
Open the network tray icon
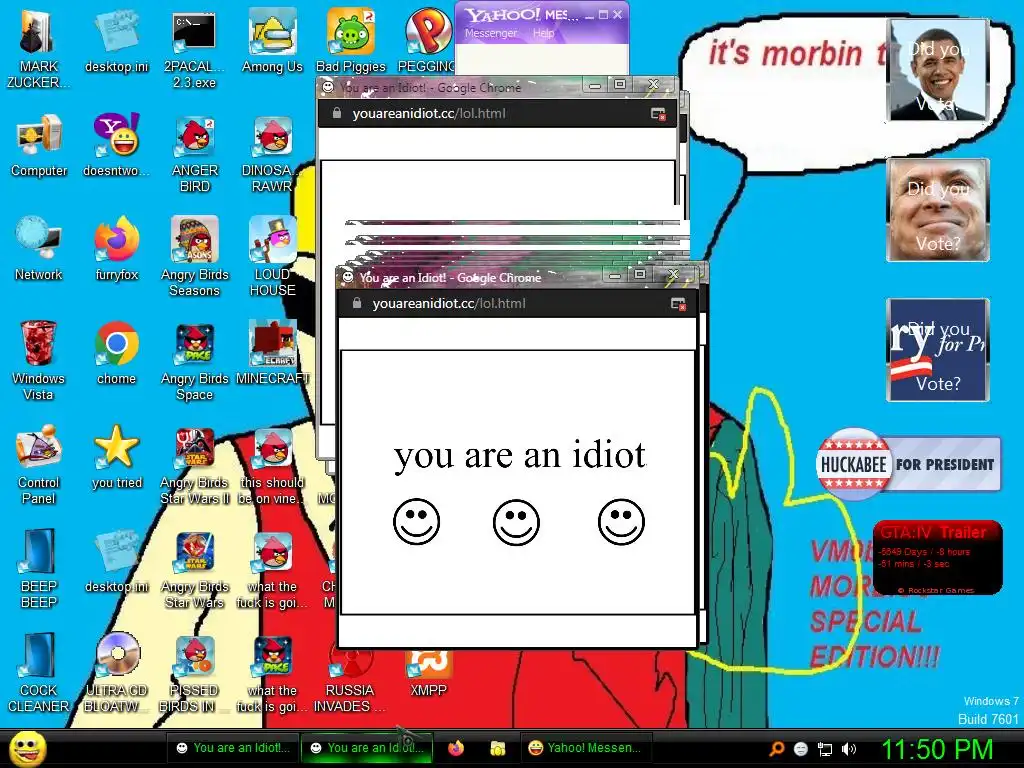tap(825, 749)
